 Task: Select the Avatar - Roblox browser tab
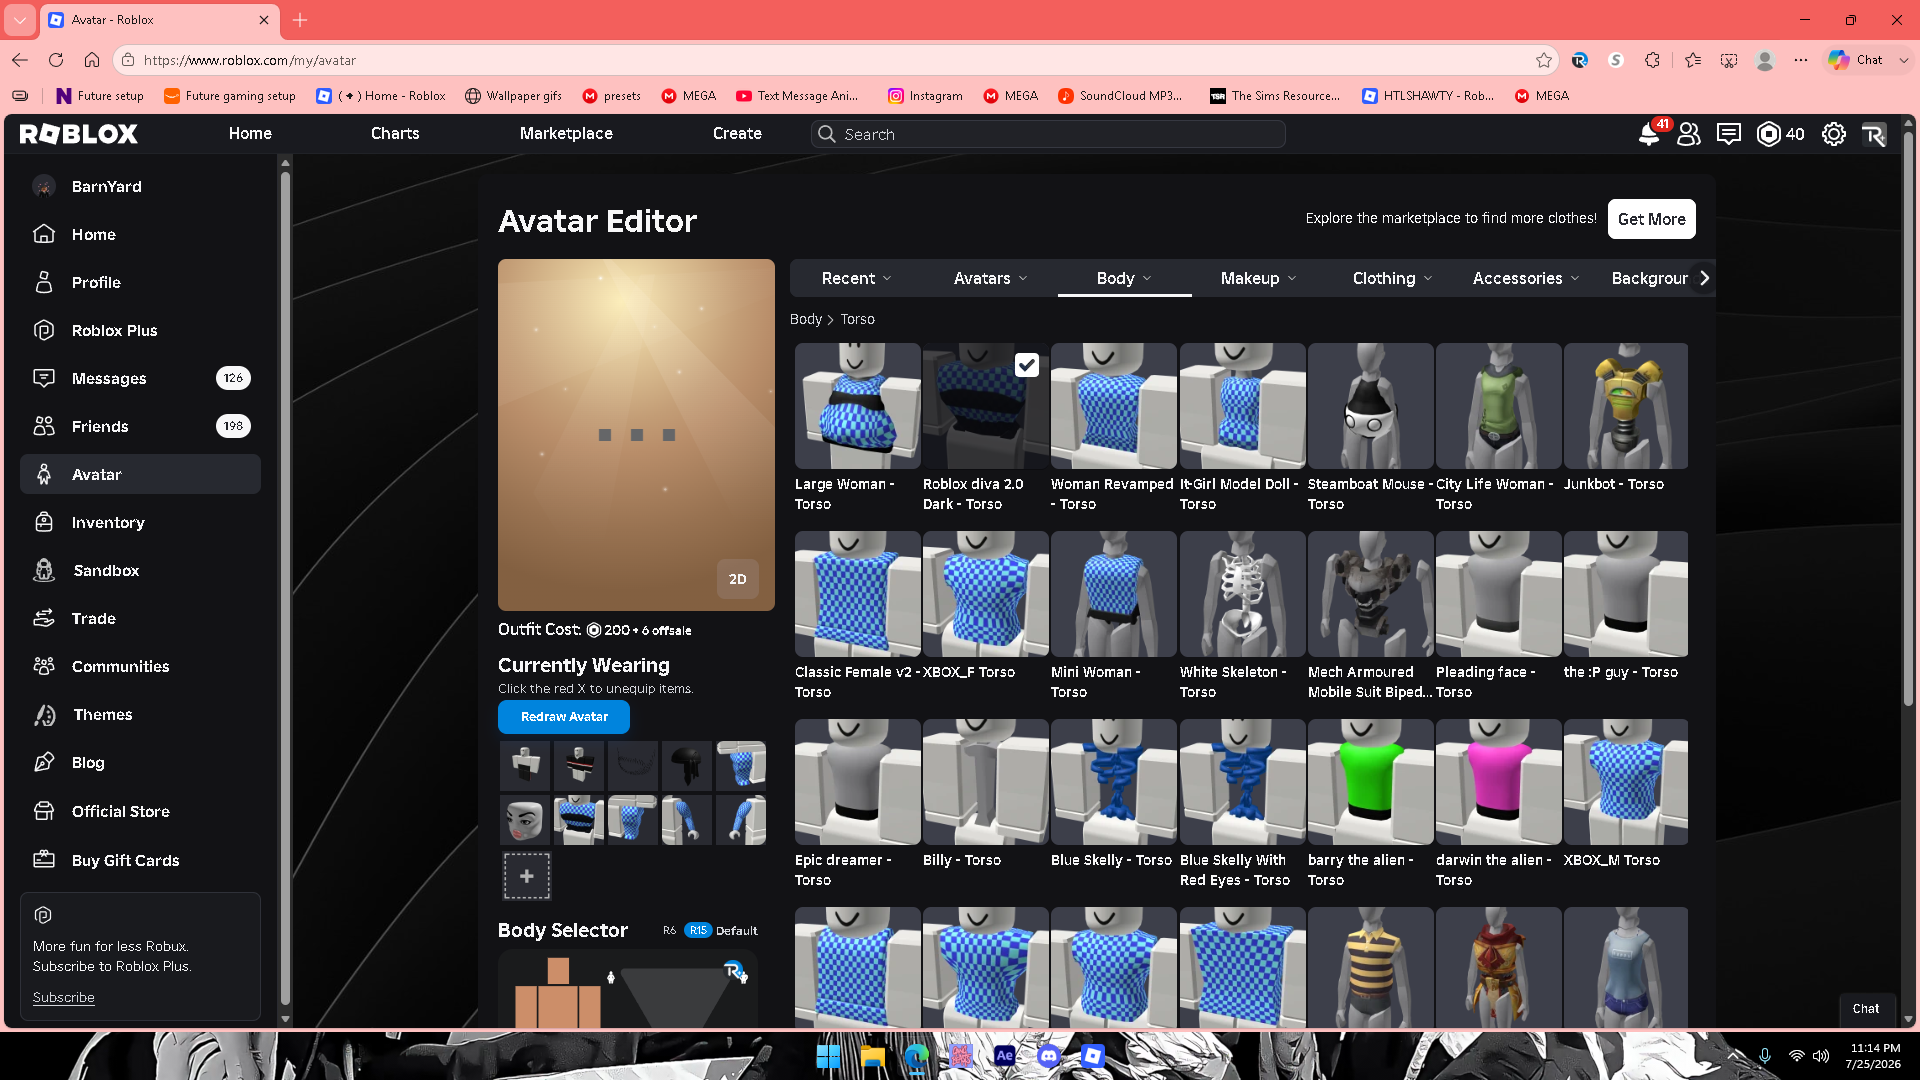coord(158,20)
